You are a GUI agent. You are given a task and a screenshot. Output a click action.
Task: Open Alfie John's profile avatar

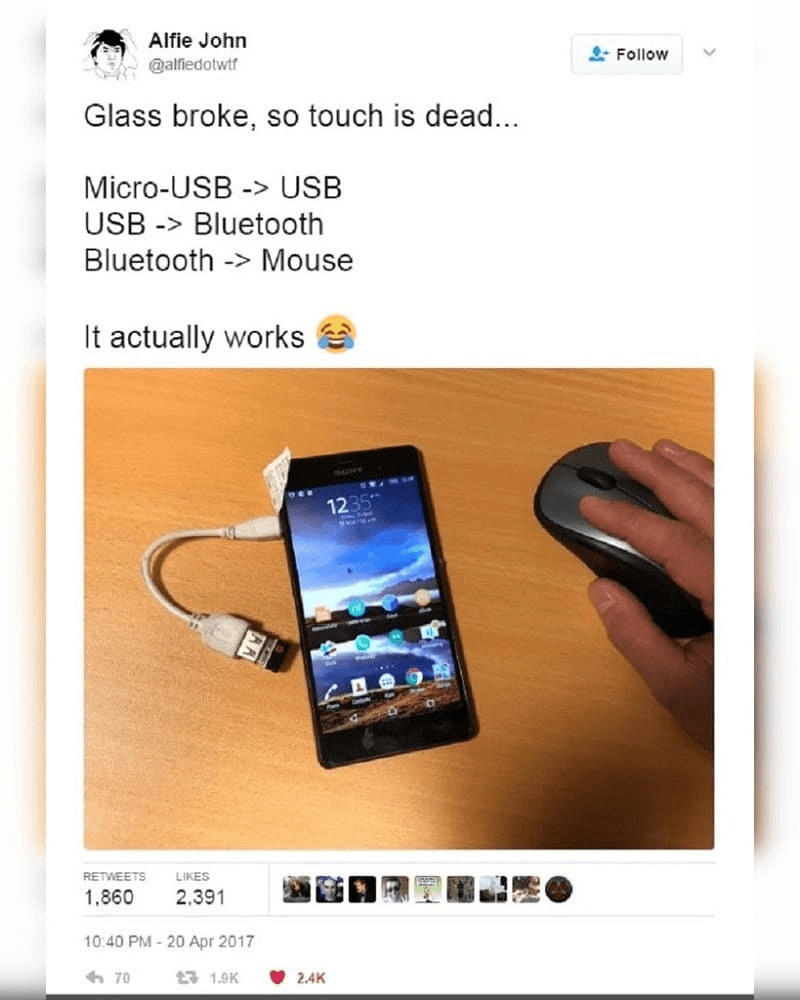coord(110,54)
